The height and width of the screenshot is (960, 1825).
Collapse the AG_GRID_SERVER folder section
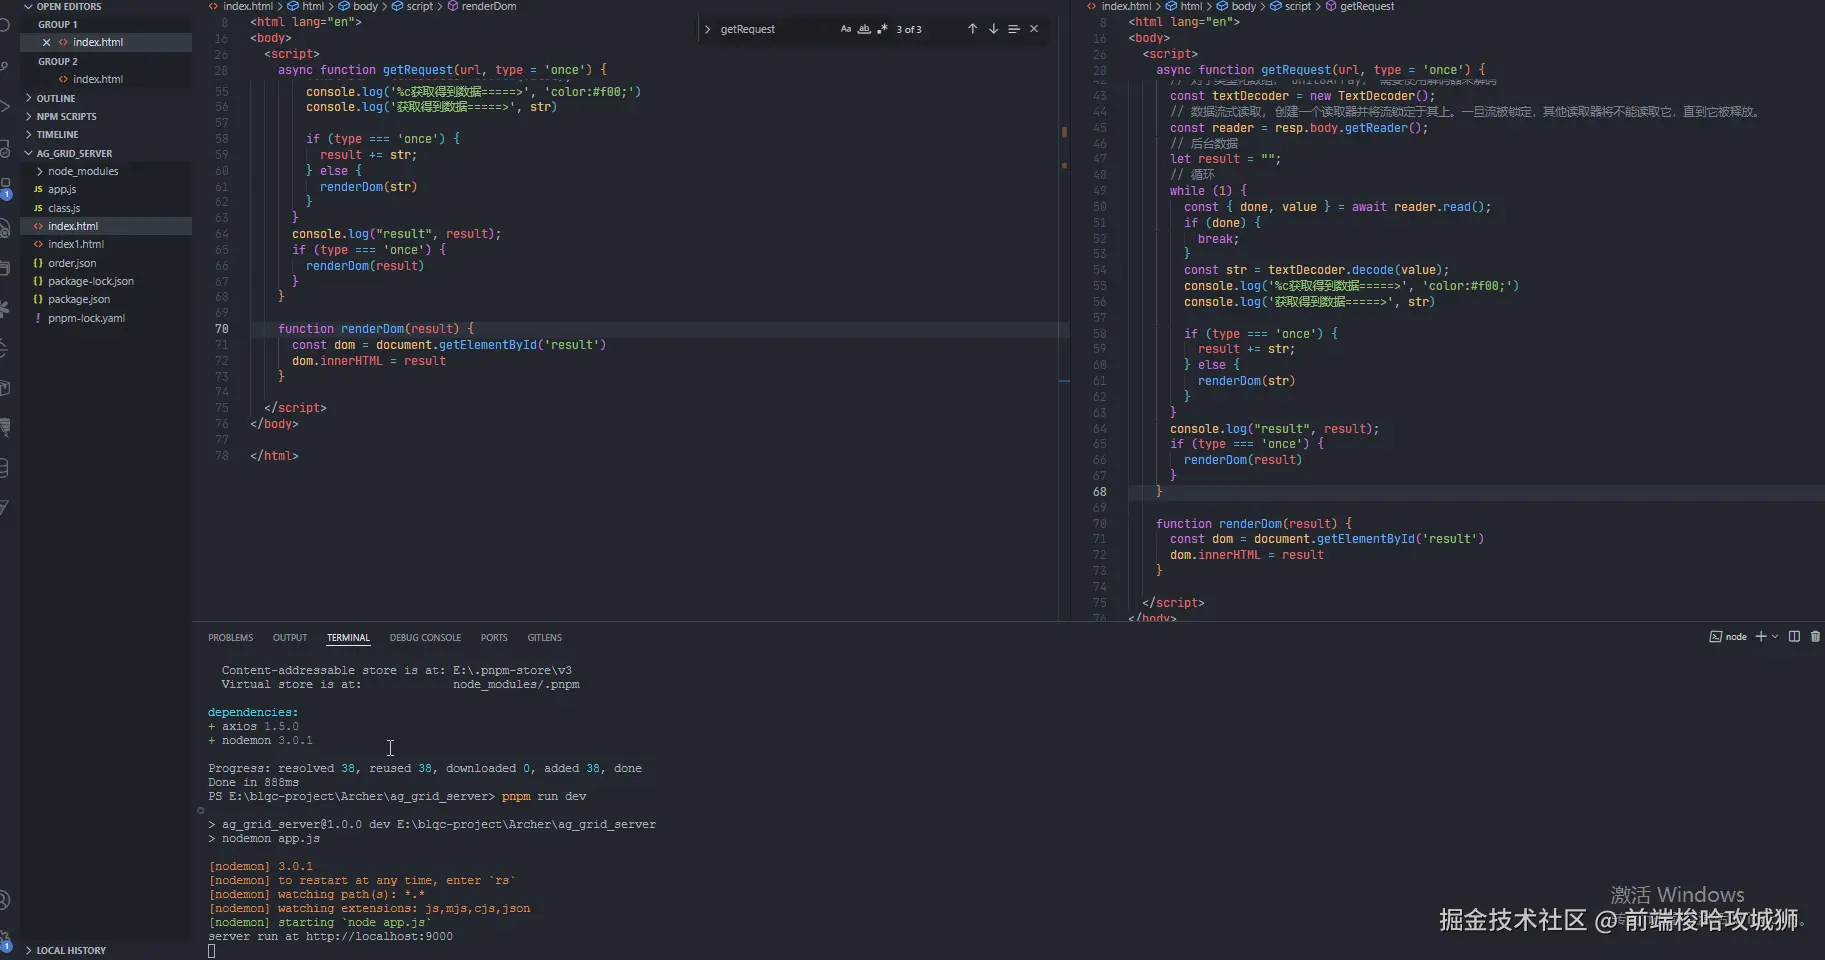point(74,153)
